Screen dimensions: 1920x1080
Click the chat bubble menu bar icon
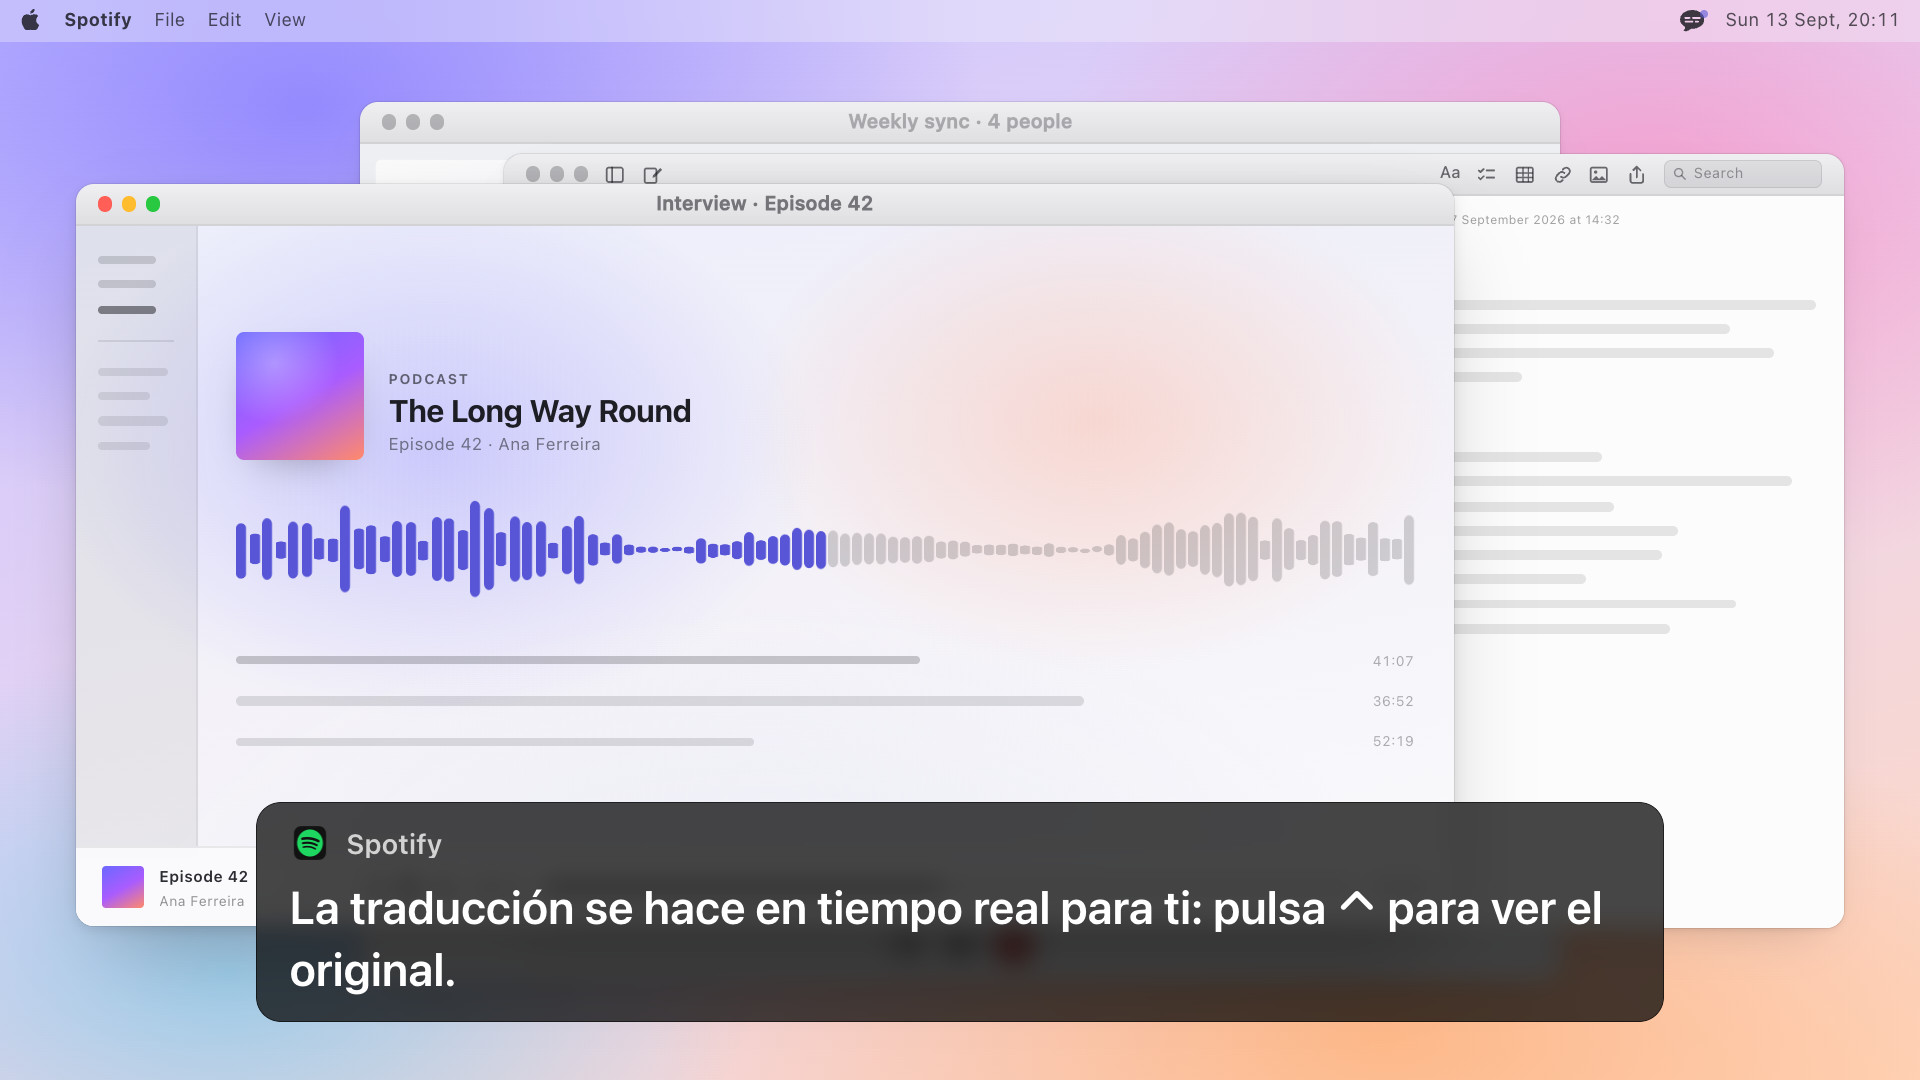coord(1692,20)
